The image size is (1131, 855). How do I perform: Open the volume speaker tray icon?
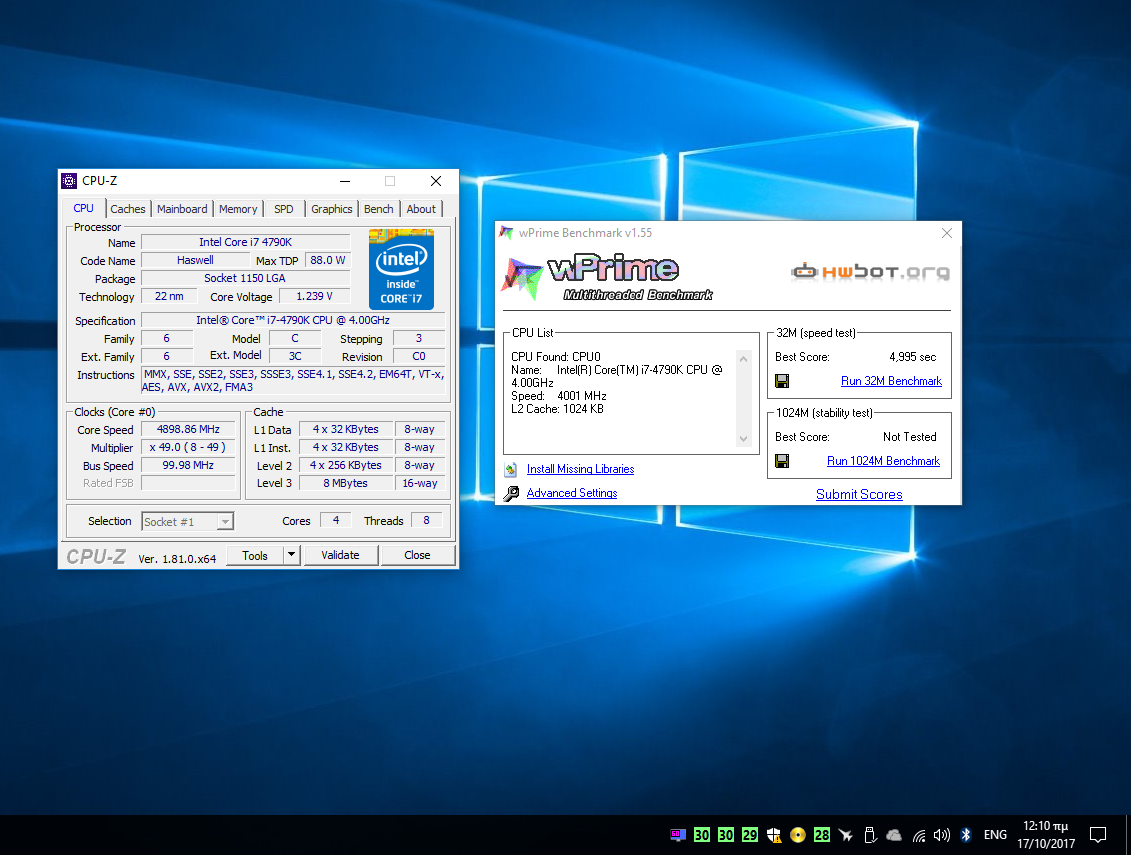tap(942, 835)
